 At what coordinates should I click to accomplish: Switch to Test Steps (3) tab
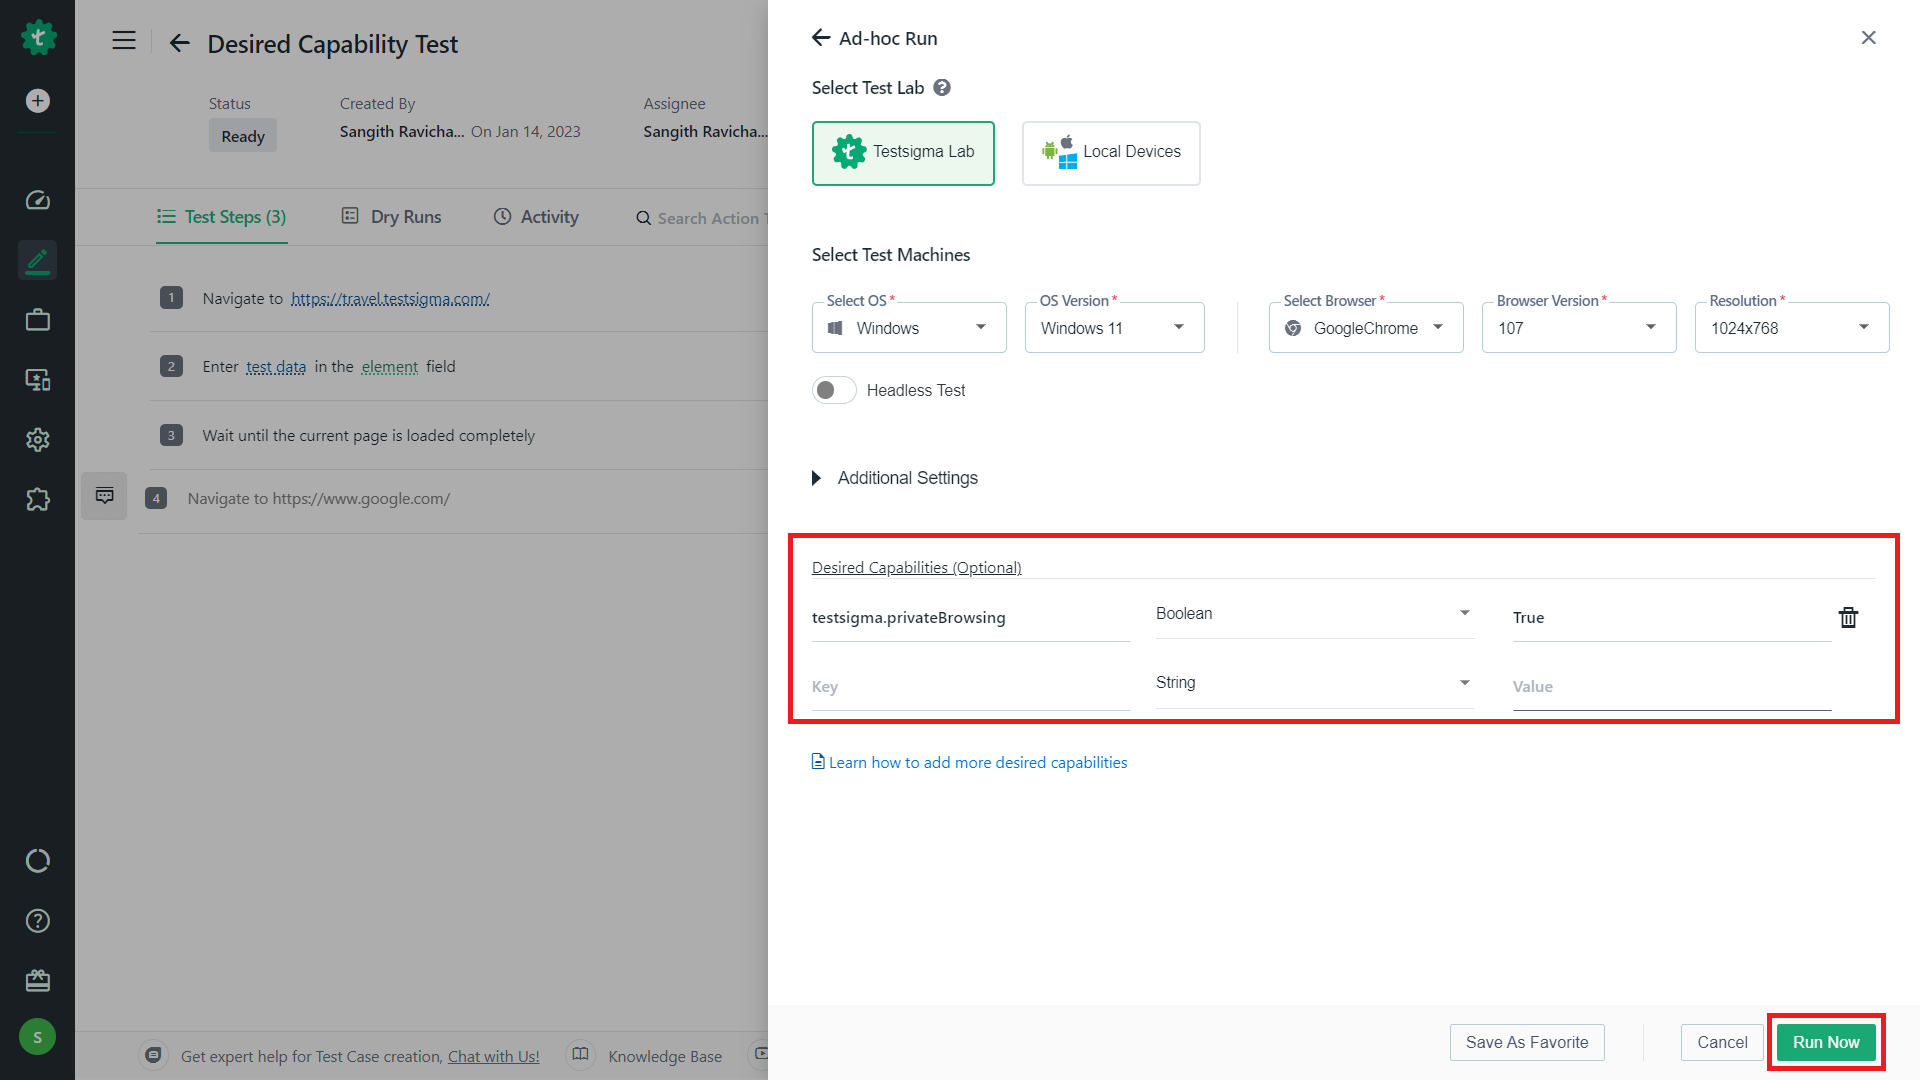[x=221, y=217]
